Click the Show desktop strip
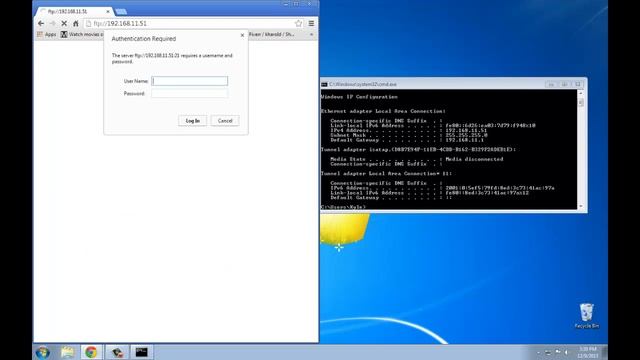This screenshot has height=360, width=640. (x=605, y=352)
